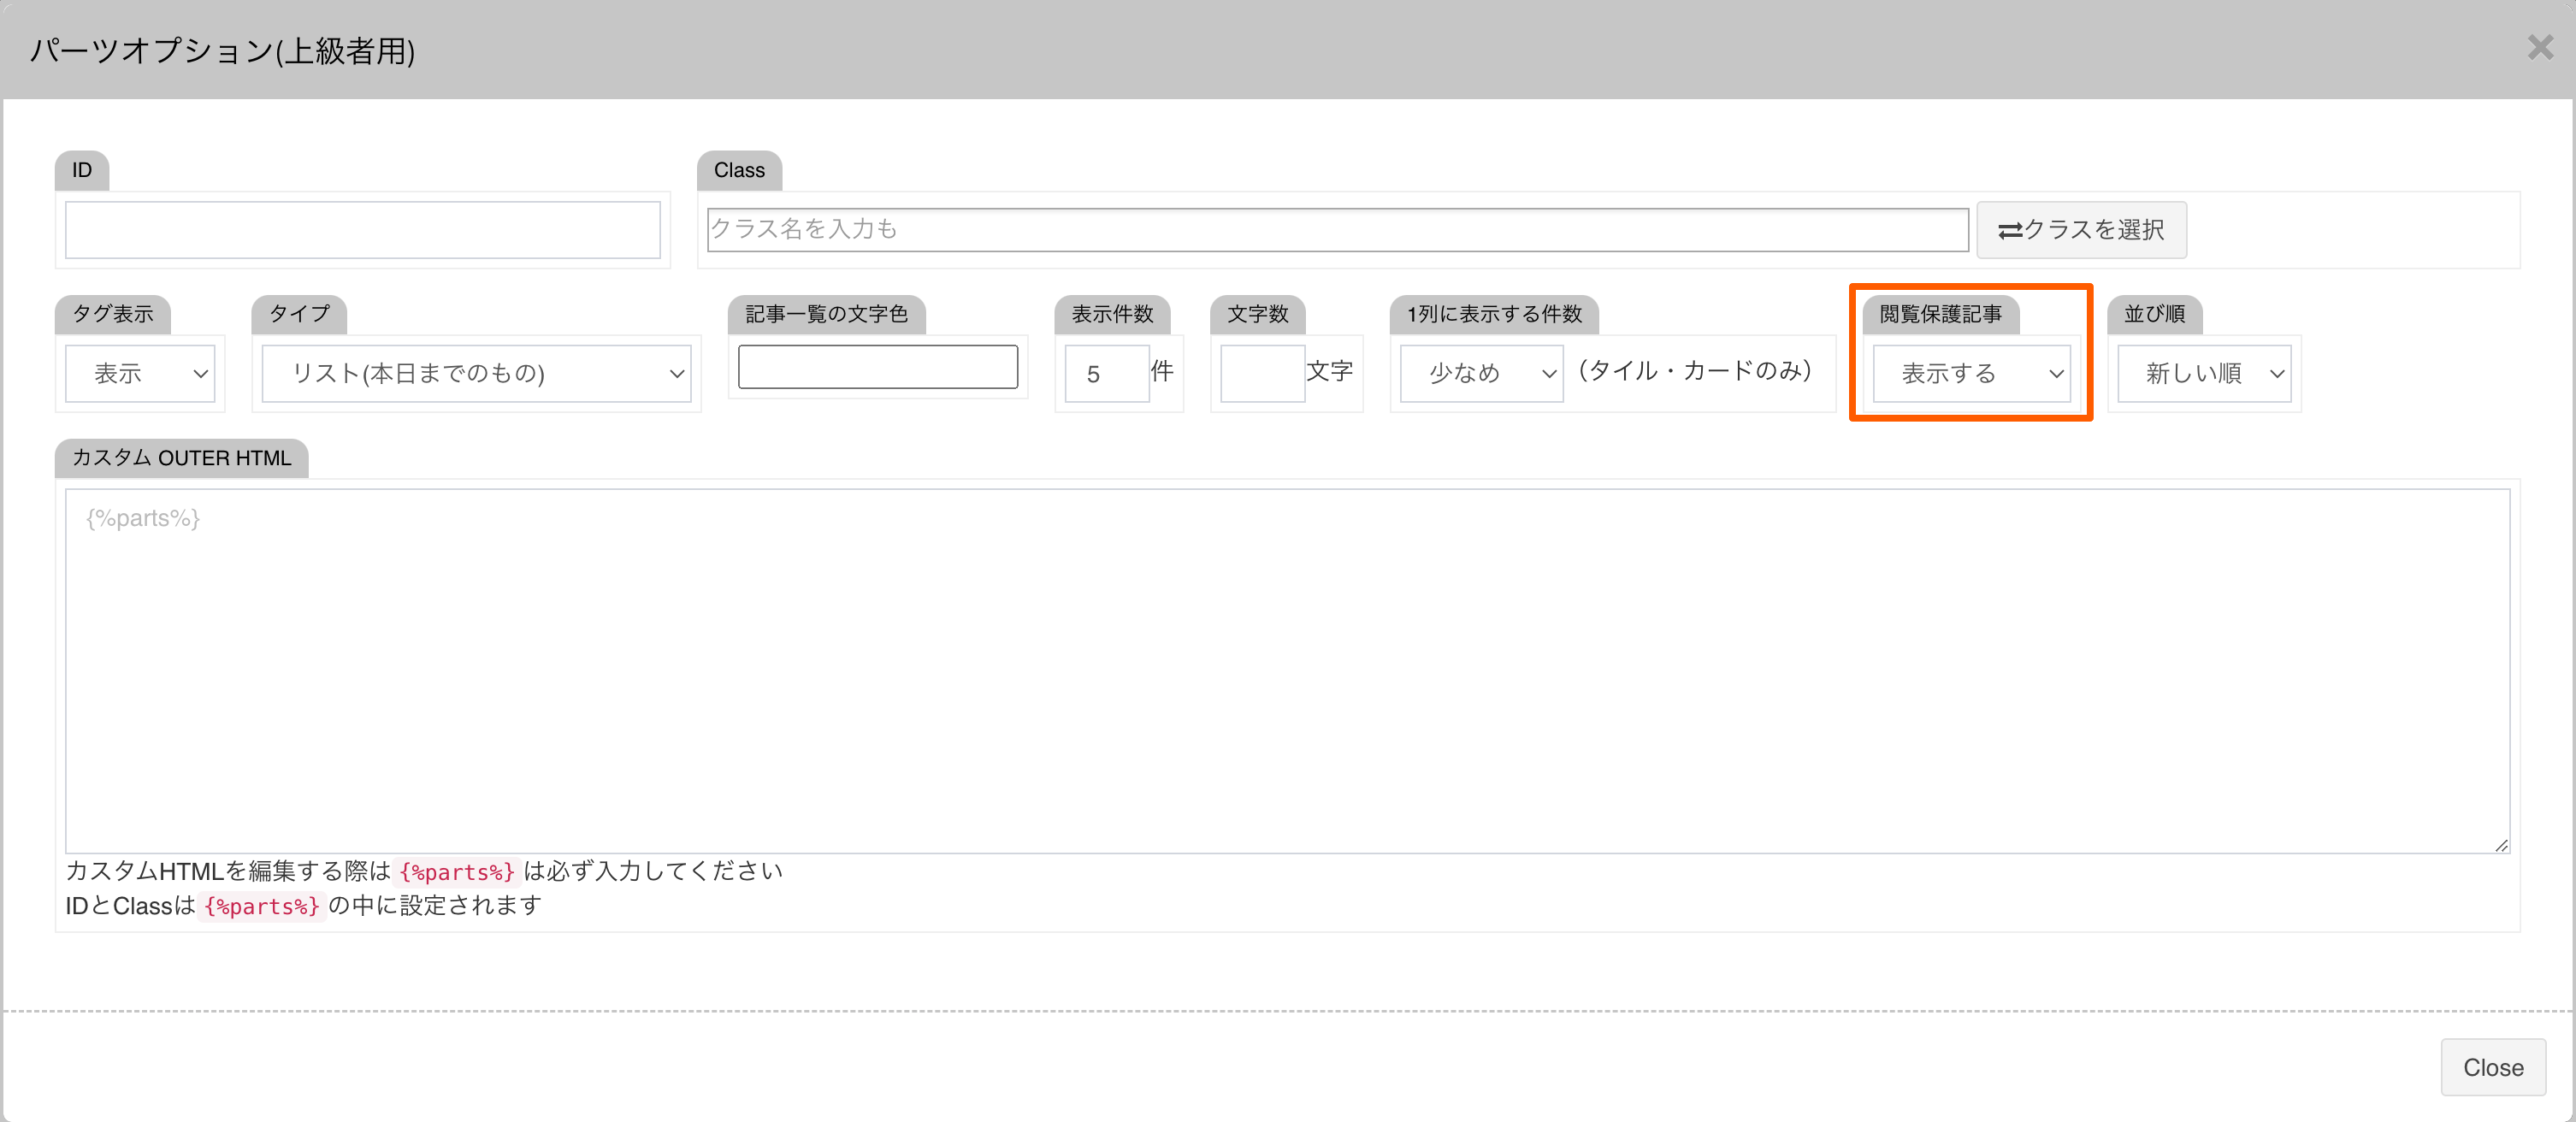The width and height of the screenshot is (2576, 1122).
Task: Open the 記事一覧の文字色 color field
Action: click(x=878, y=366)
